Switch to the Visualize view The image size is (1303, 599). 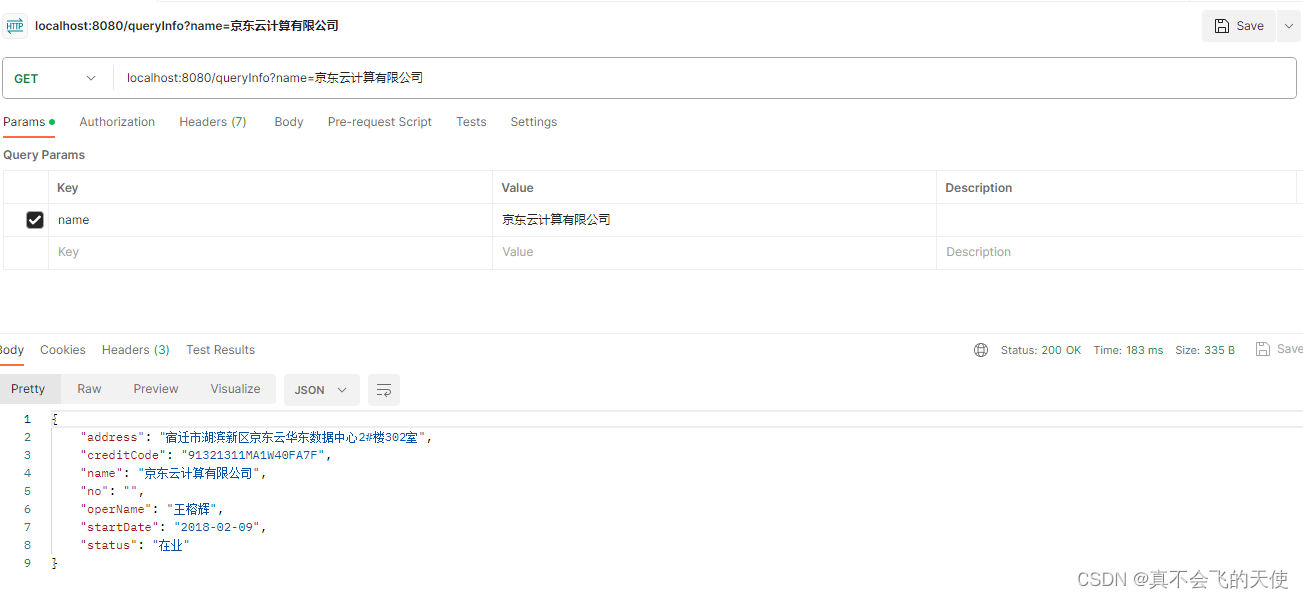(x=235, y=389)
